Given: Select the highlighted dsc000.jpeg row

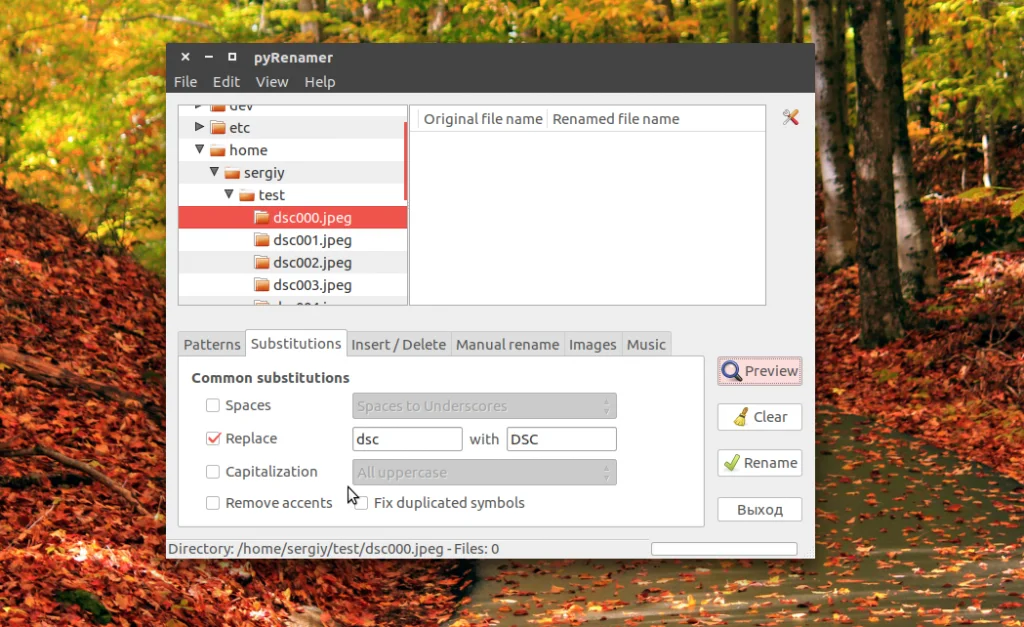Looking at the screenshot, I should (x=293, y=217).
